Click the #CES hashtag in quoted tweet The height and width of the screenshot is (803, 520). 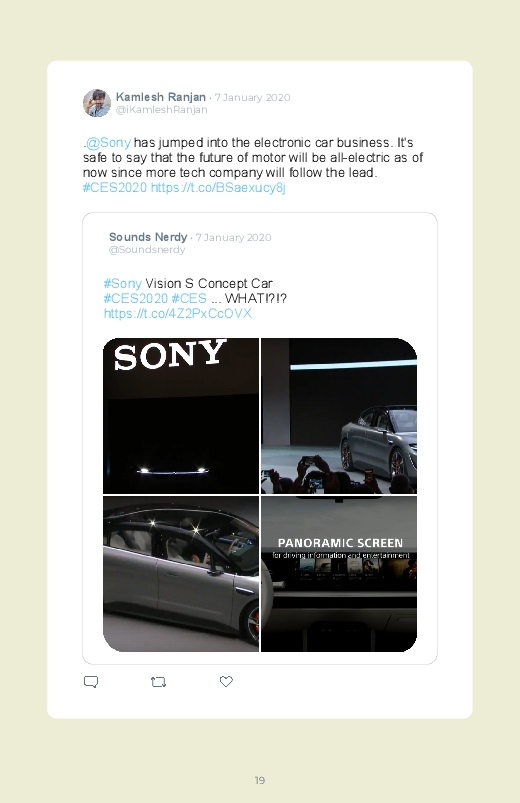(189, 298)
